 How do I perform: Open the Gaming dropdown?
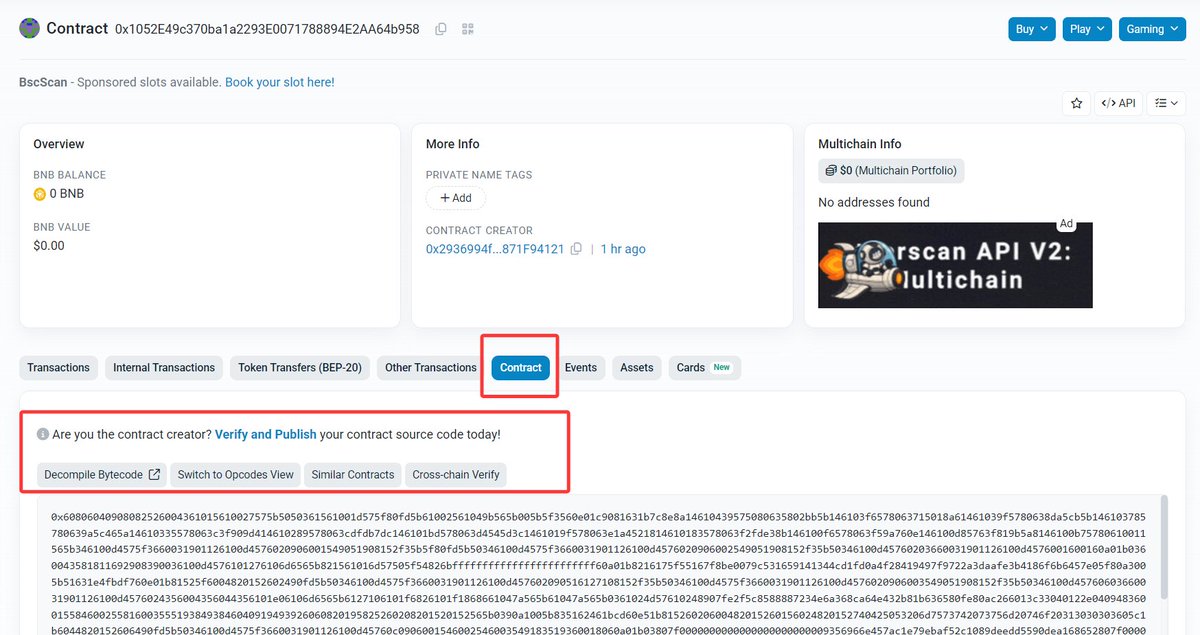1151,29
